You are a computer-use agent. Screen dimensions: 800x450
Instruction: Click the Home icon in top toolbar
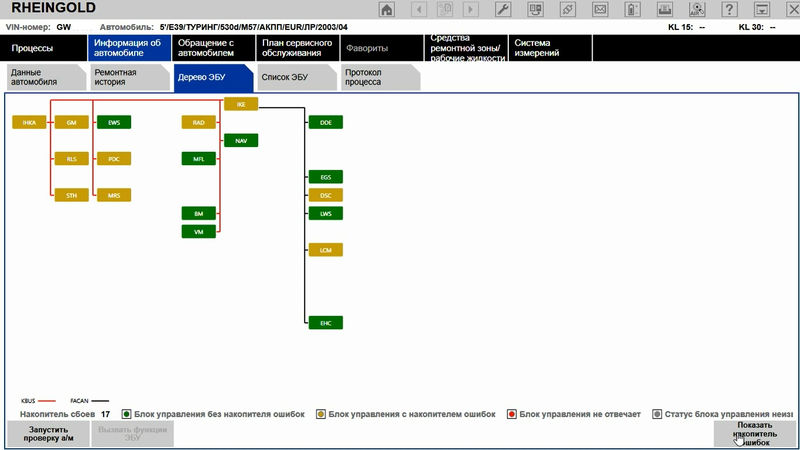(x=387, y=9)
